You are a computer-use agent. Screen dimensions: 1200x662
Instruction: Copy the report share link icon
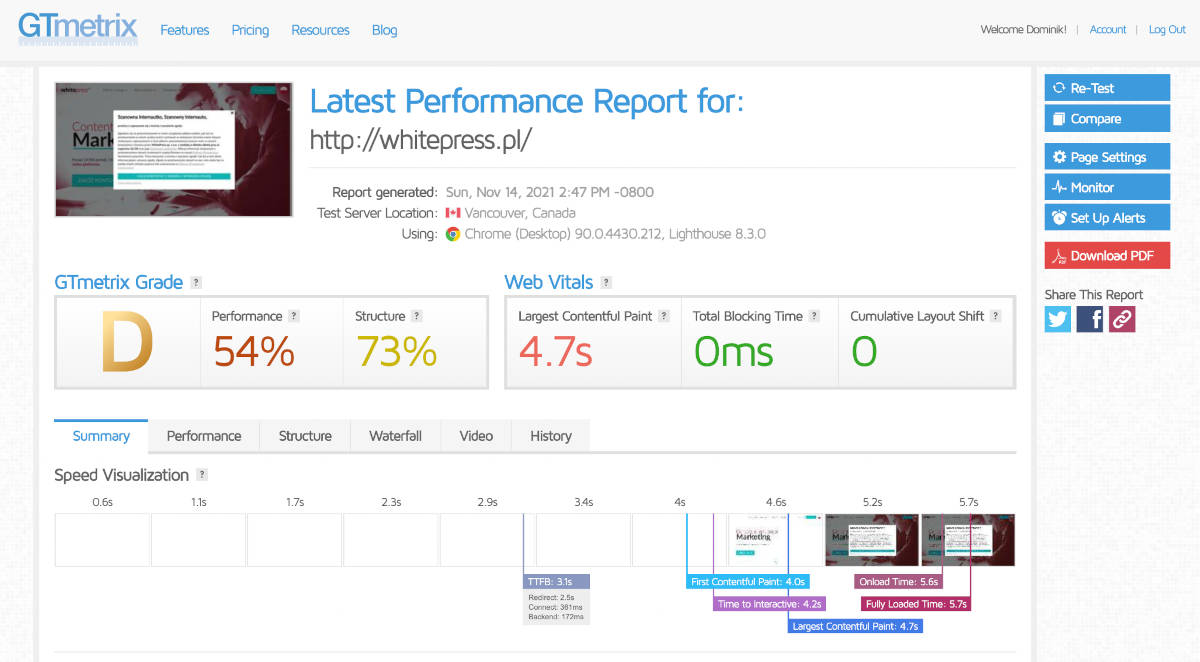click(x=1122, y=319)
